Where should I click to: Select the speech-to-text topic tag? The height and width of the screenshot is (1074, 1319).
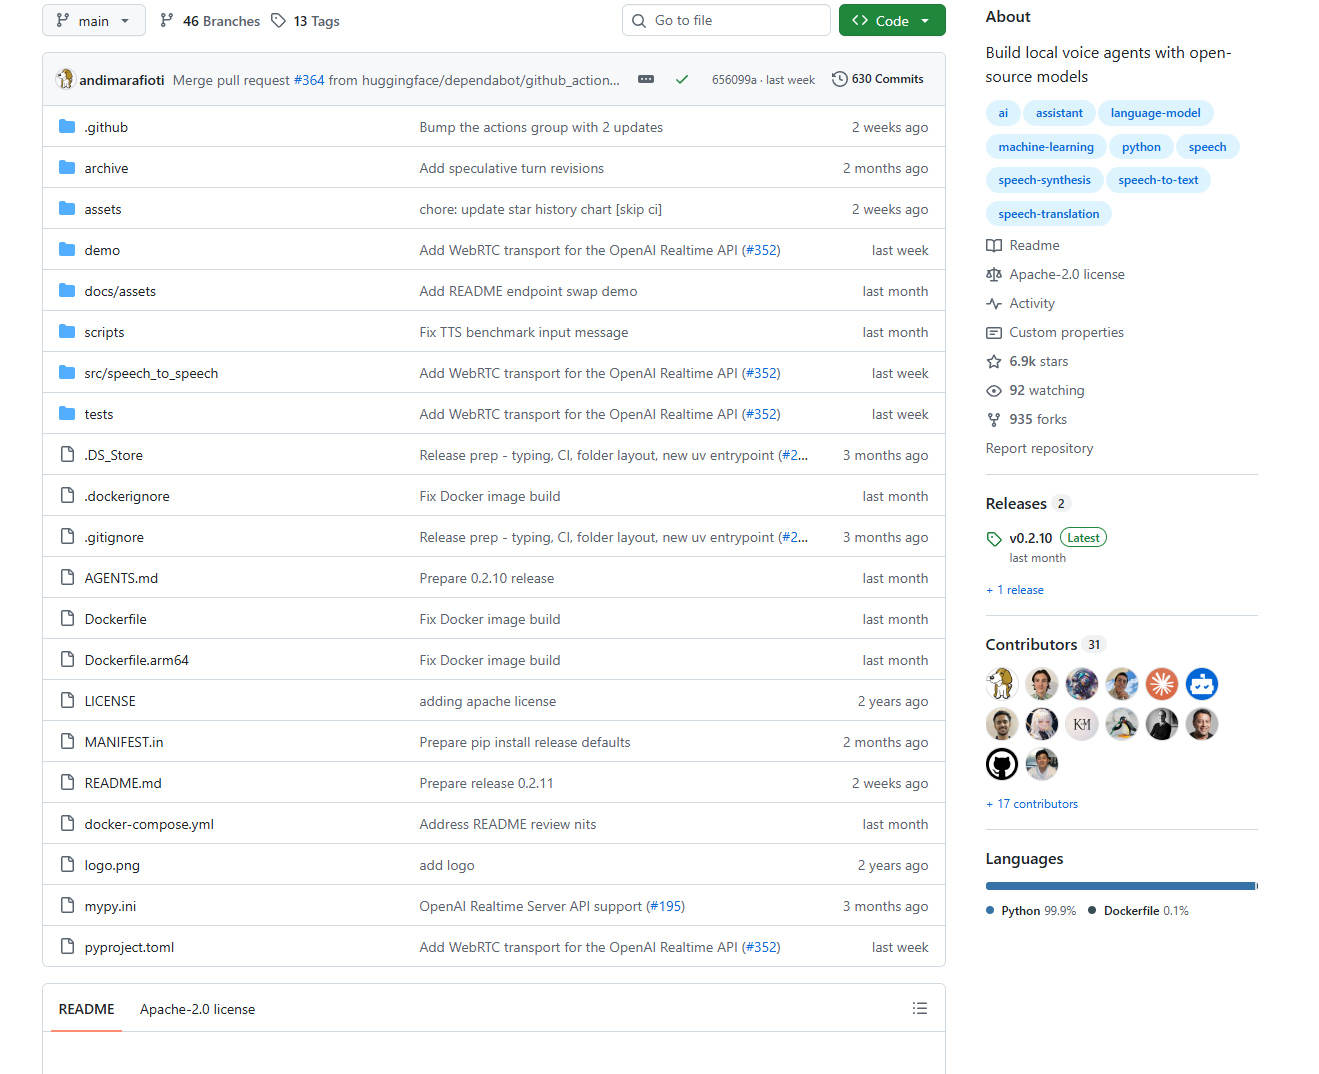coord(1158,180)
